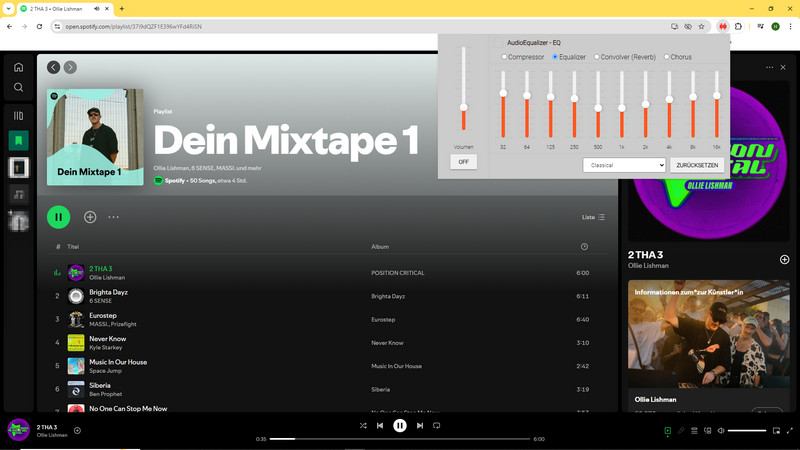This screenshot has width=800, height=450.
Task: Pause playback in the bottom player
Action: pyautogui.click(x=400, y=426)
